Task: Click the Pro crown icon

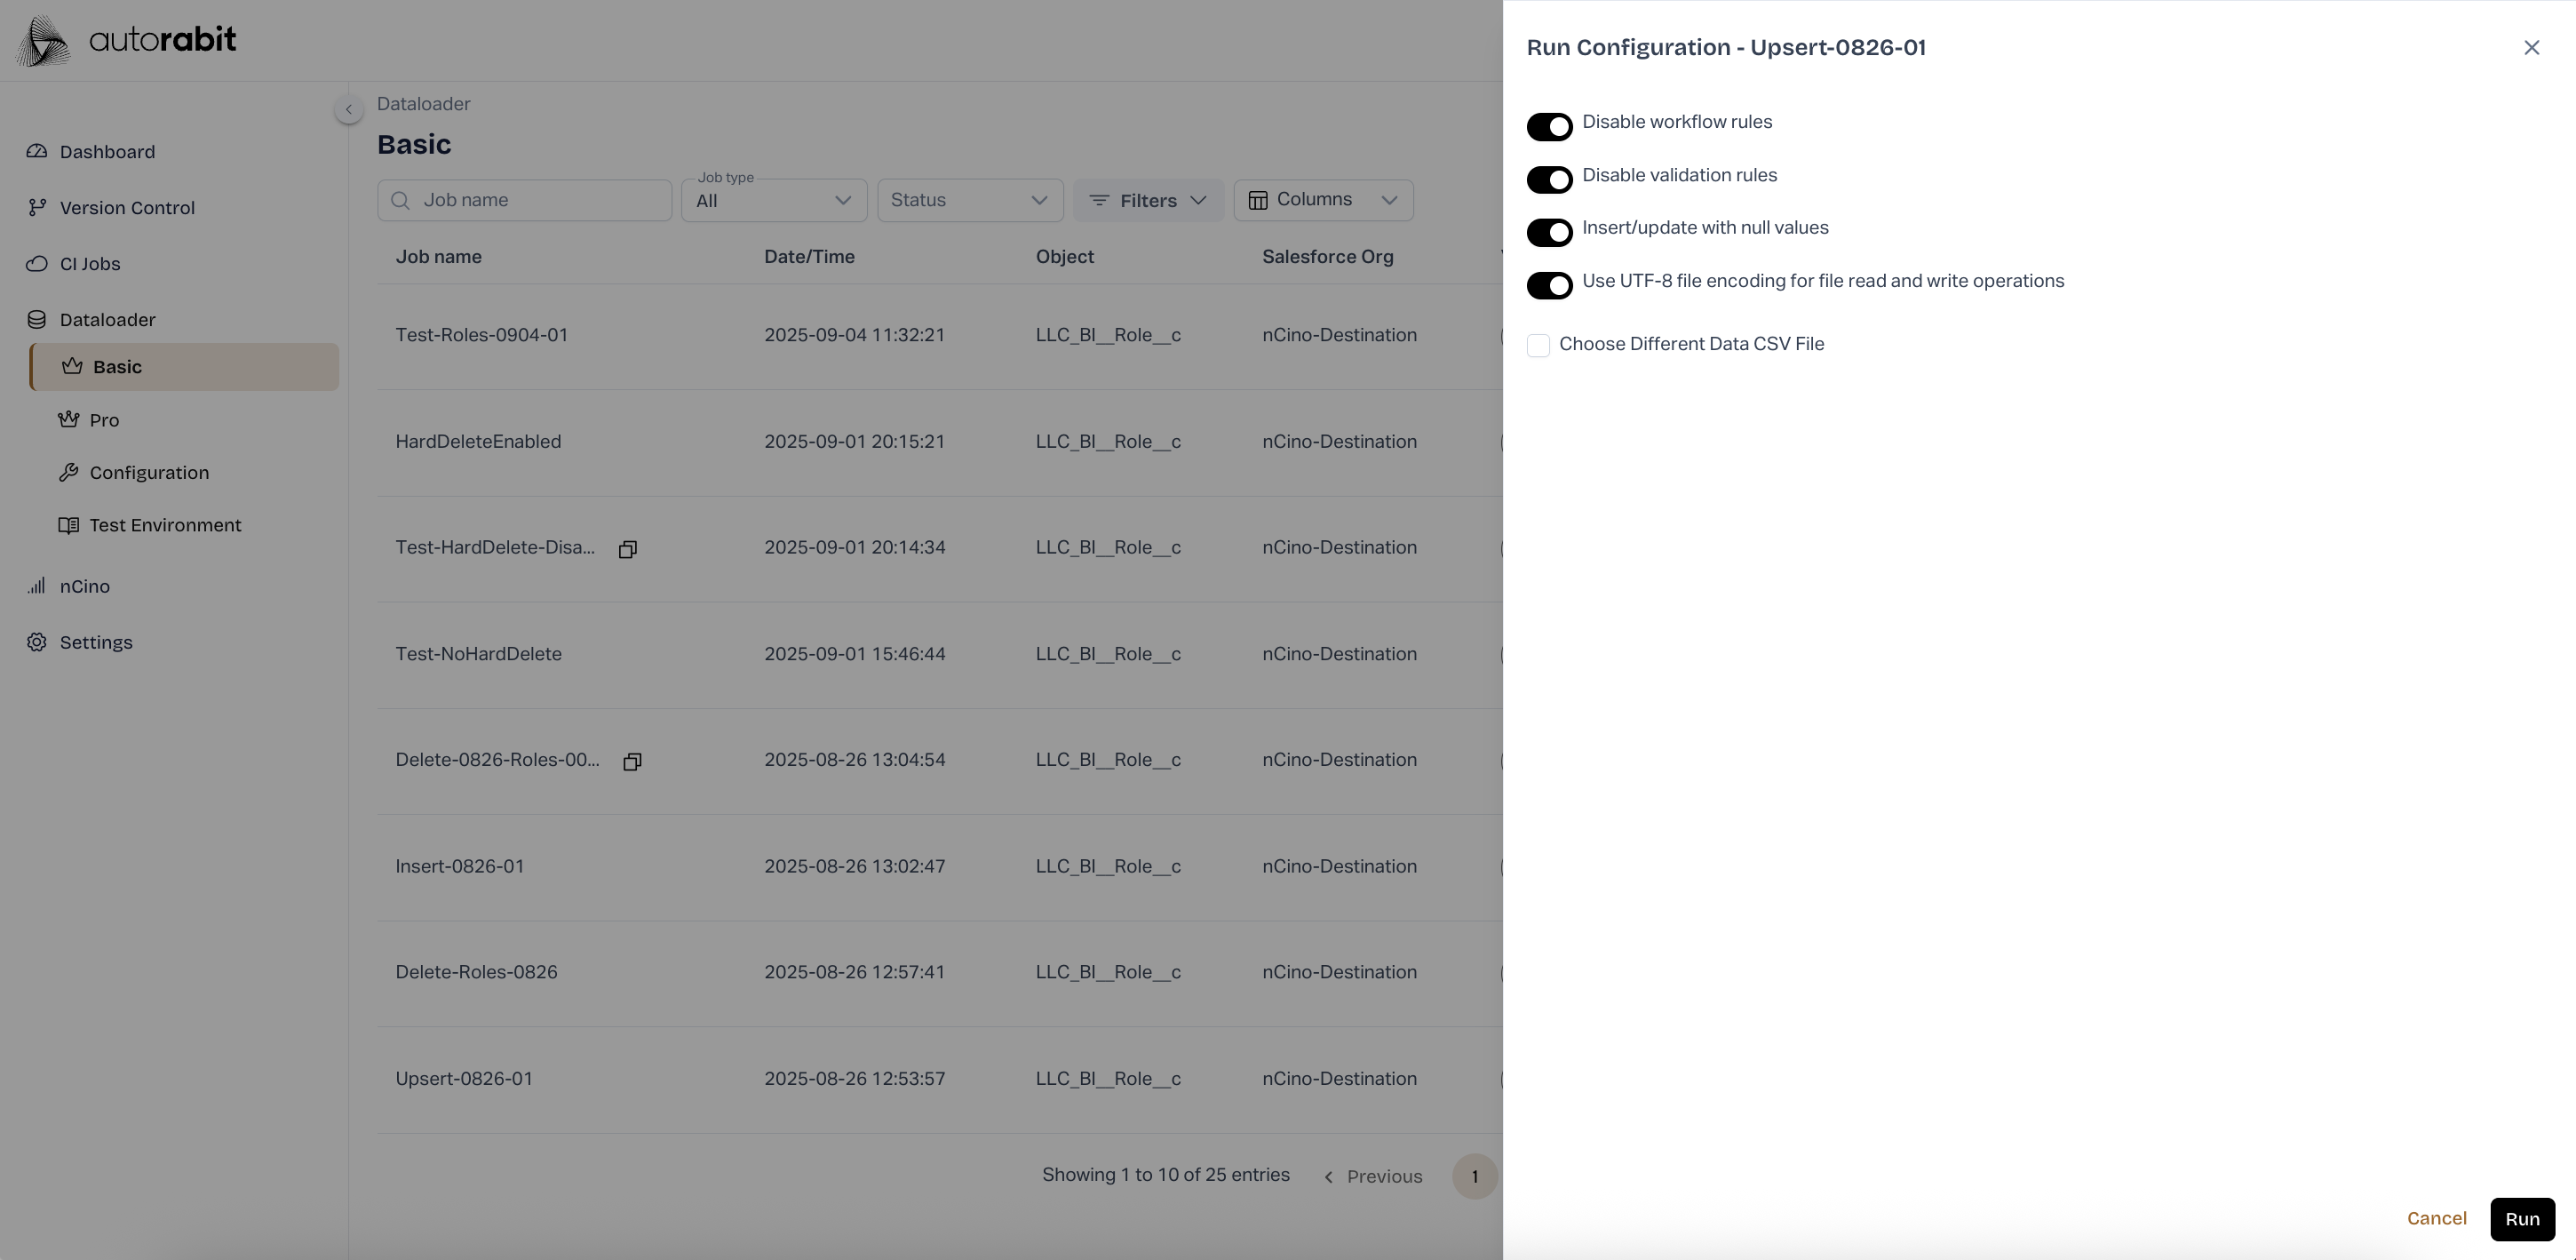Action: point(68,420)
